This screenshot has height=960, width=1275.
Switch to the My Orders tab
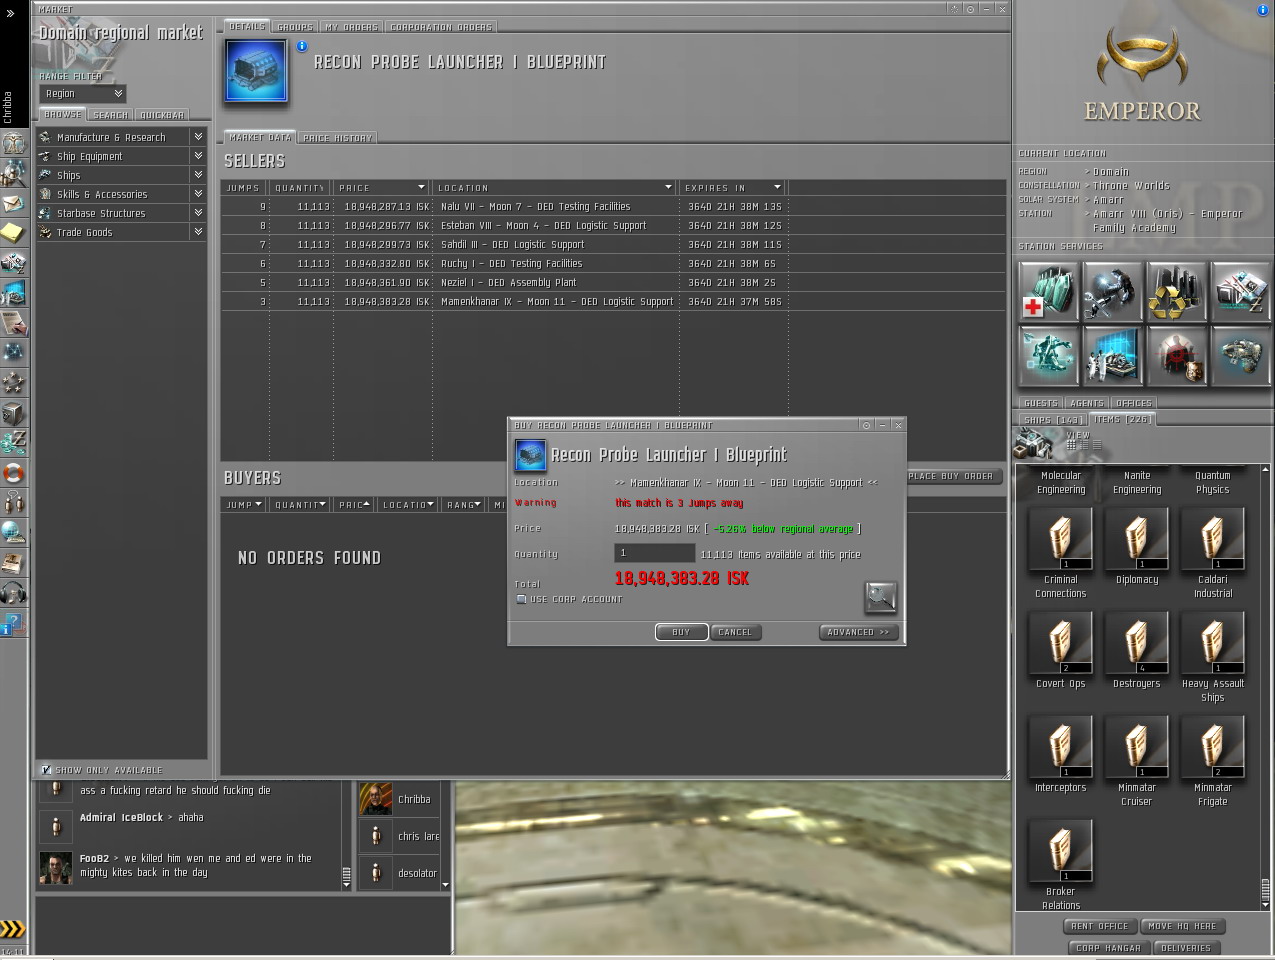coord(352,27)
